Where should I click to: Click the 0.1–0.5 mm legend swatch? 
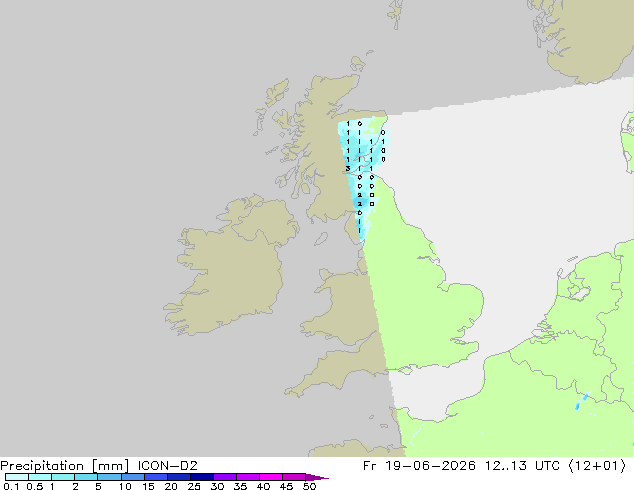17,477
